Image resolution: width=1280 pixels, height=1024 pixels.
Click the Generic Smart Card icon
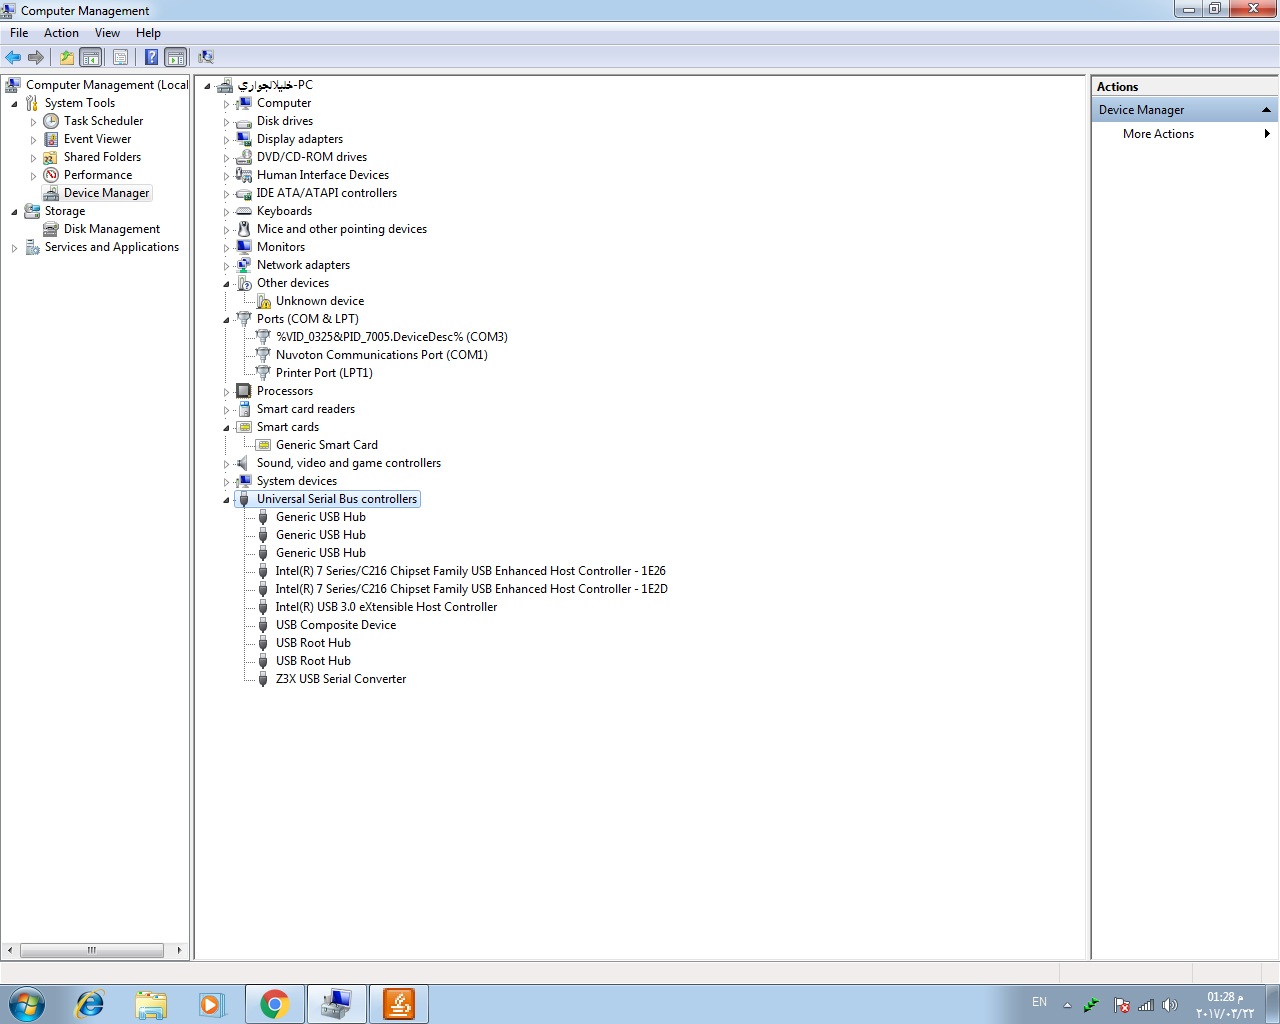[263, 445]
